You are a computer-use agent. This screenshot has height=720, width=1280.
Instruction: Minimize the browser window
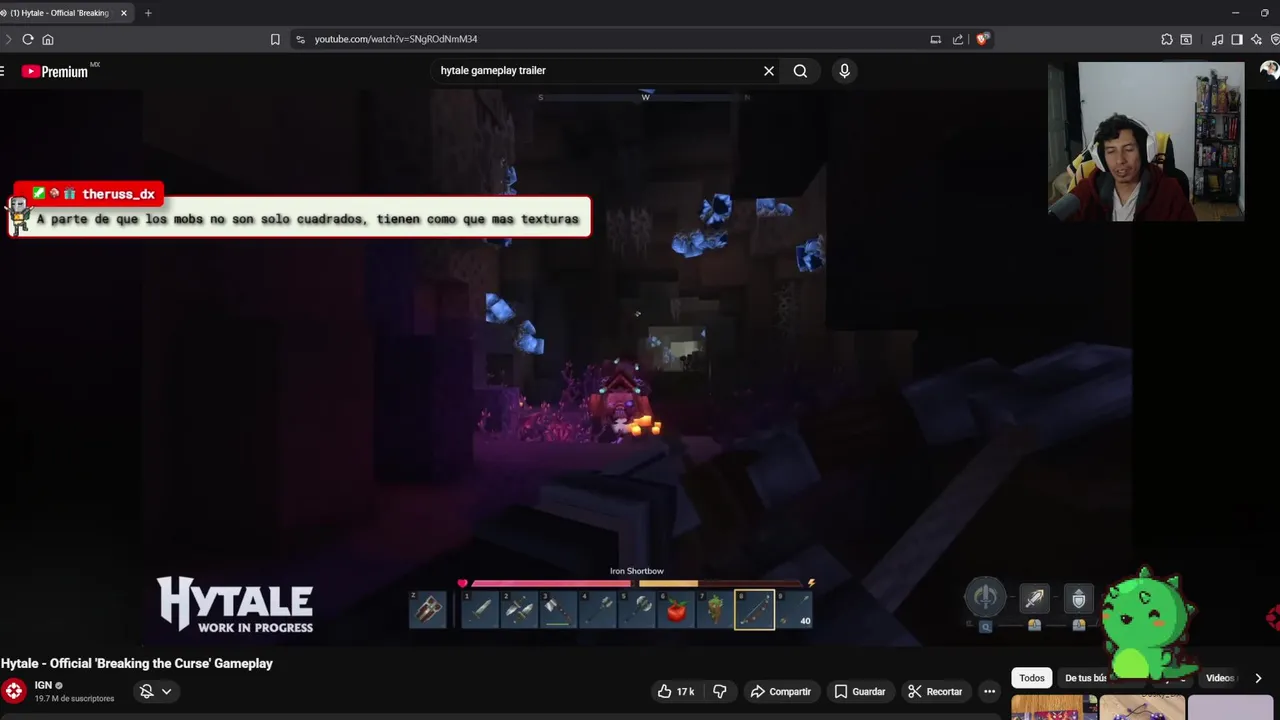(x=1236, y=13)
